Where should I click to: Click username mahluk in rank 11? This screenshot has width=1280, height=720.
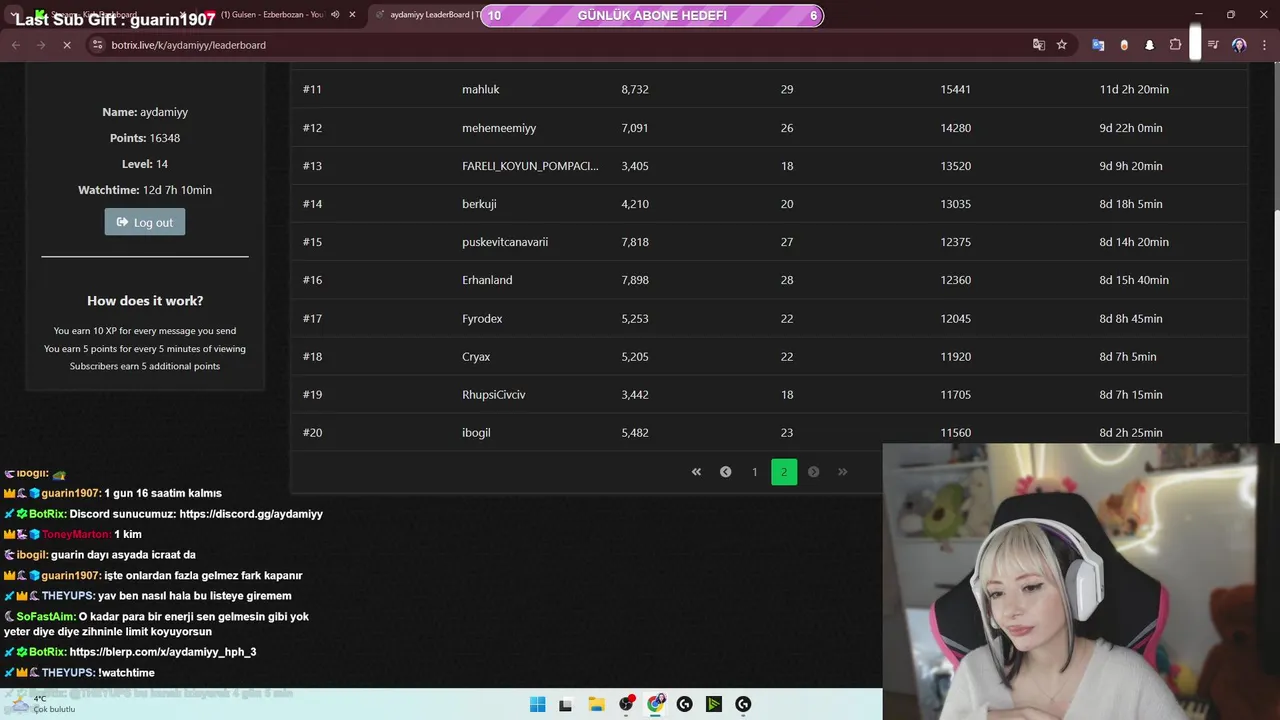coord(480,89)
